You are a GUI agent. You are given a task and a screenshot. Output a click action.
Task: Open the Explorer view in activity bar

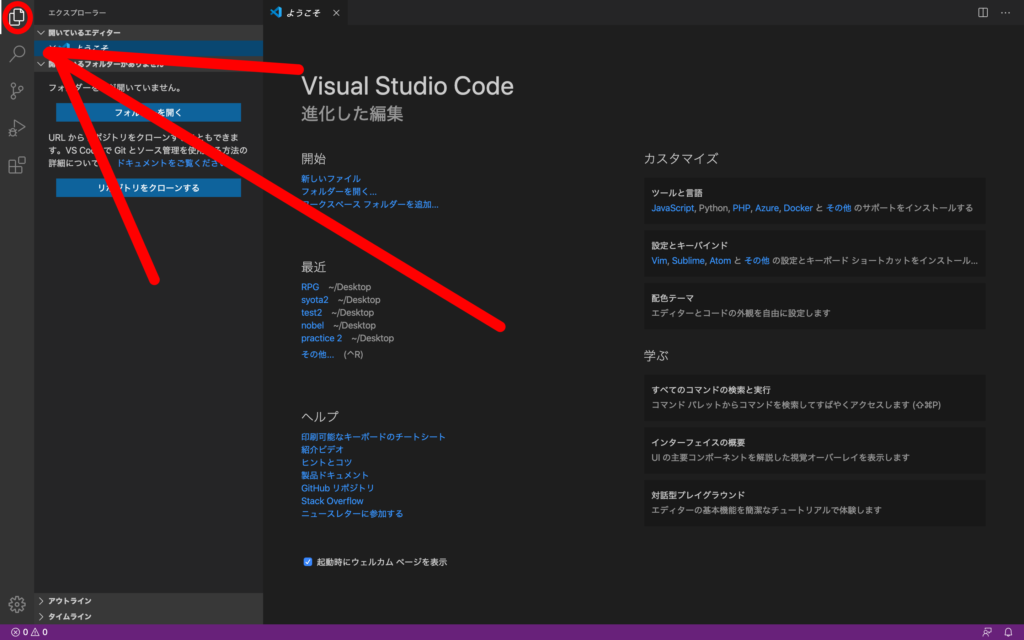point(17,17)
